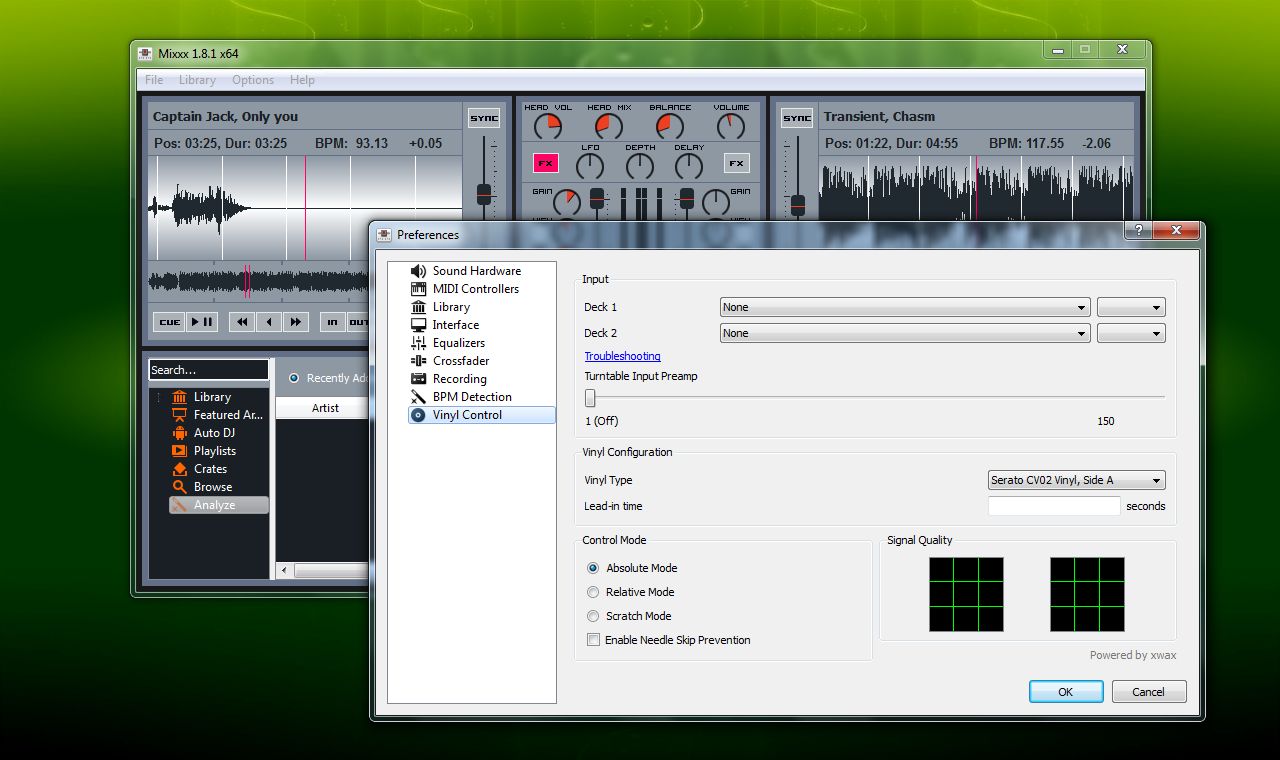Click the HEAD VOL knob

click(548, 126)
